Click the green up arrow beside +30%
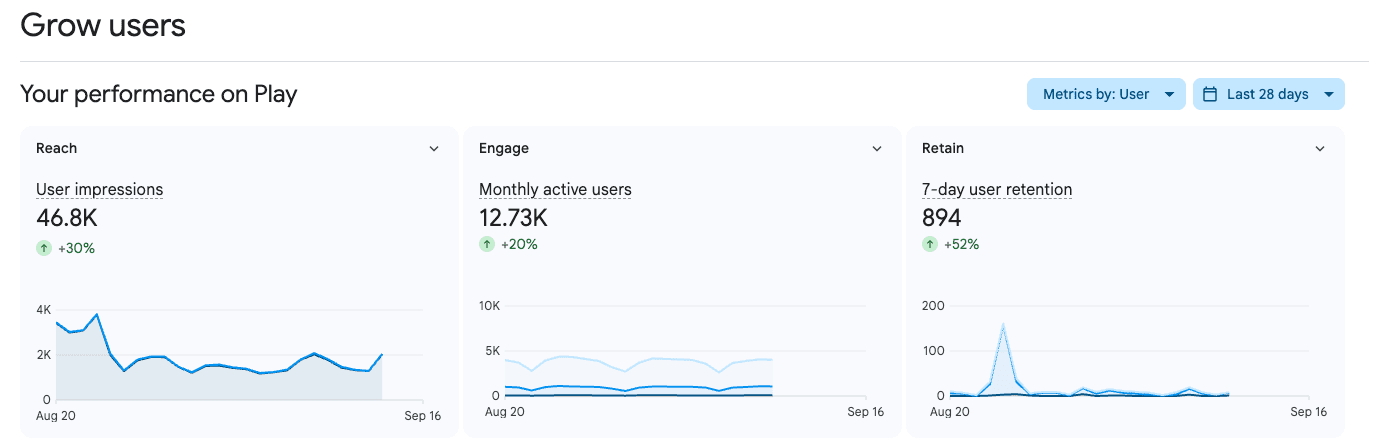 coord(43,247)
